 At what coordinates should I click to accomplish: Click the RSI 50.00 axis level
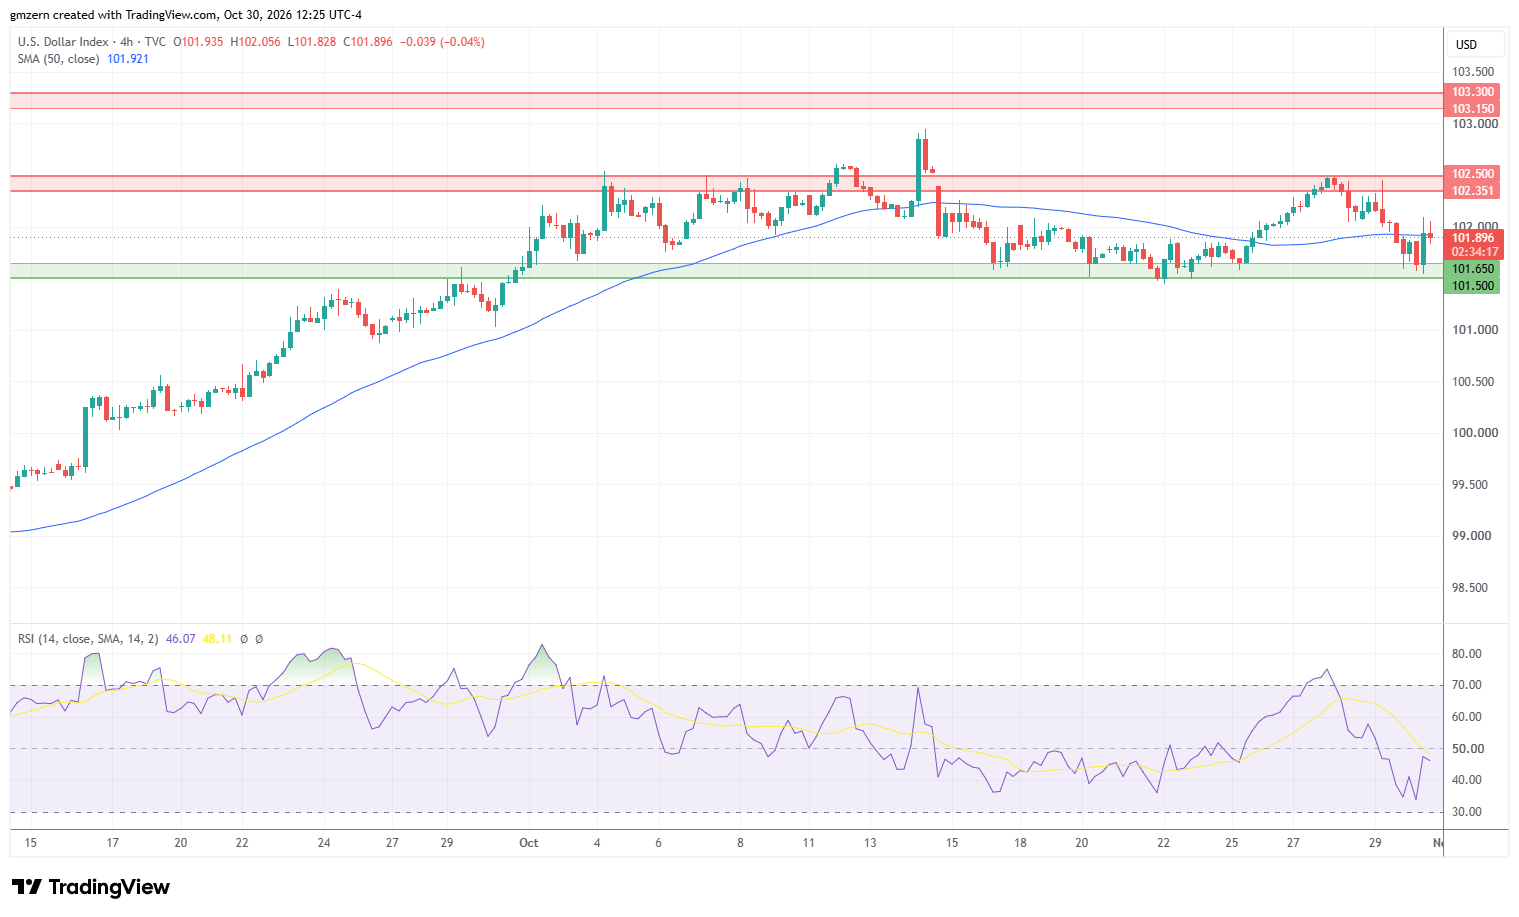click(x=1467, y=749)
